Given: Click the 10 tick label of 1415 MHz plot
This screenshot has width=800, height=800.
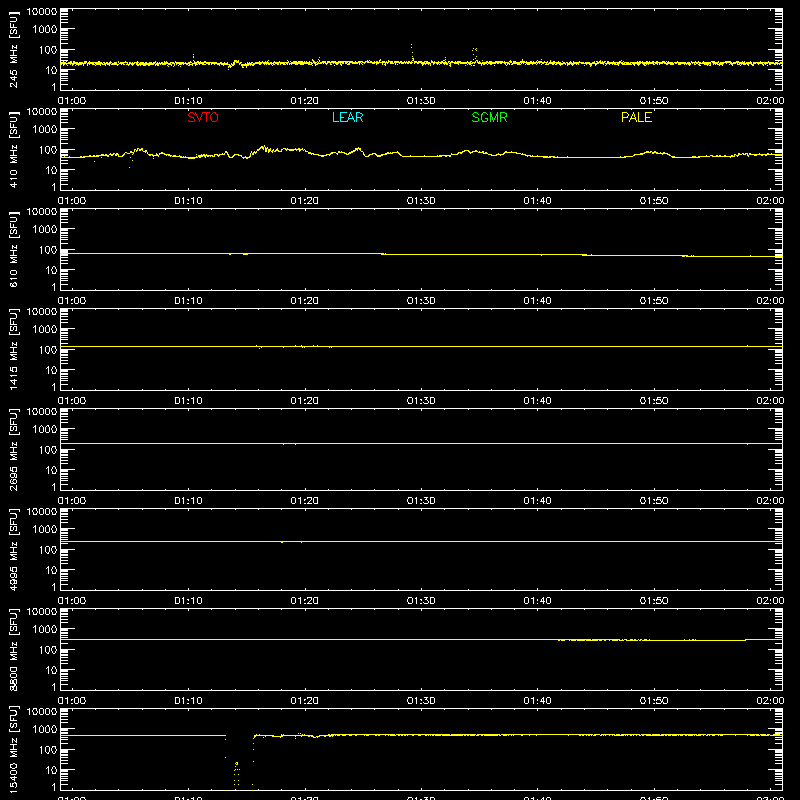Looking at the screenshot, I should tap(51, 370).
